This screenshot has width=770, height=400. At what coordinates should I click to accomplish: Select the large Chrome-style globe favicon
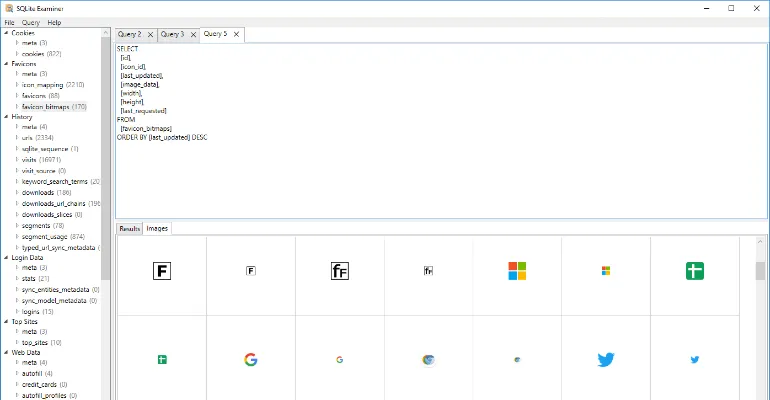(x=428, y=360)
